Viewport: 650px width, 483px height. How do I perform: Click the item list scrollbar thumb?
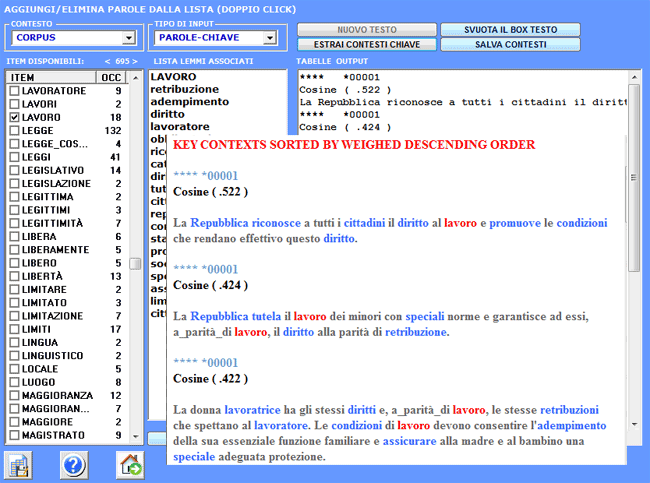(135, 264)
